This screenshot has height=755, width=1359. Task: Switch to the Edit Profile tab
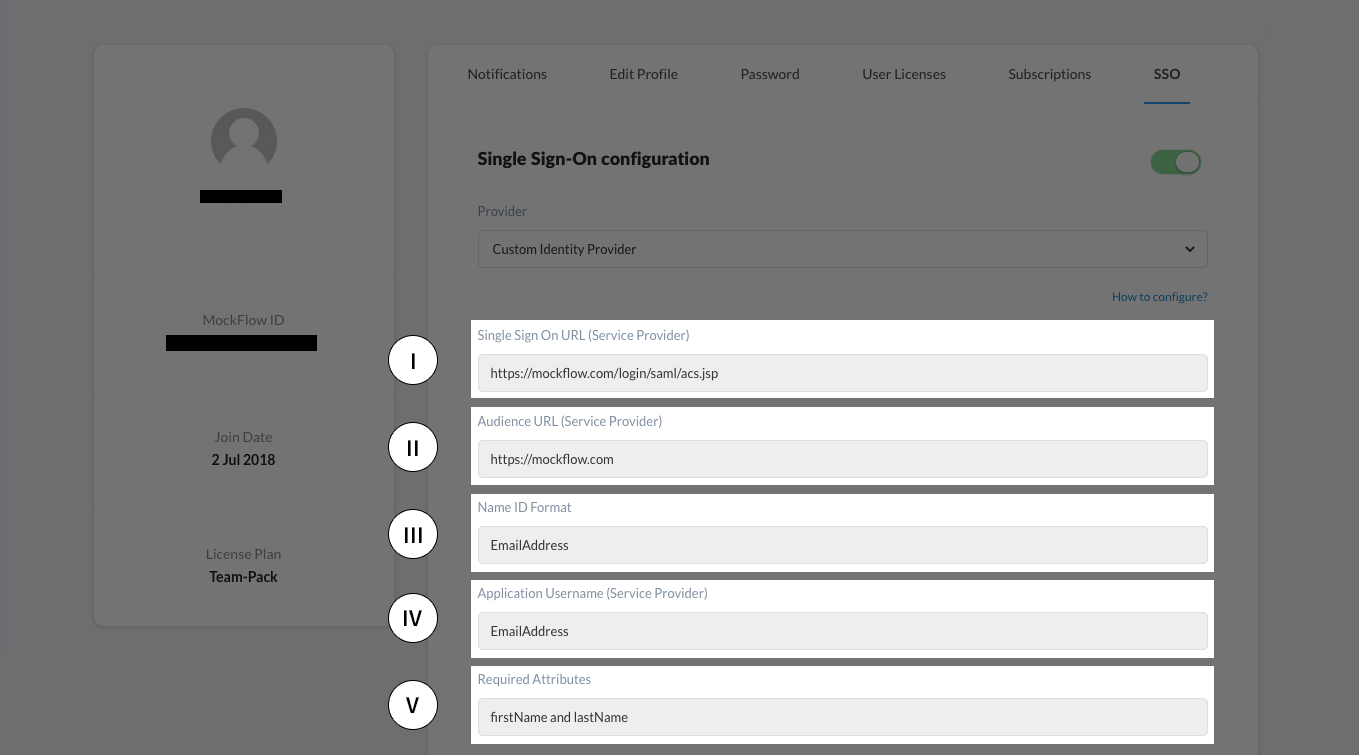643,74
